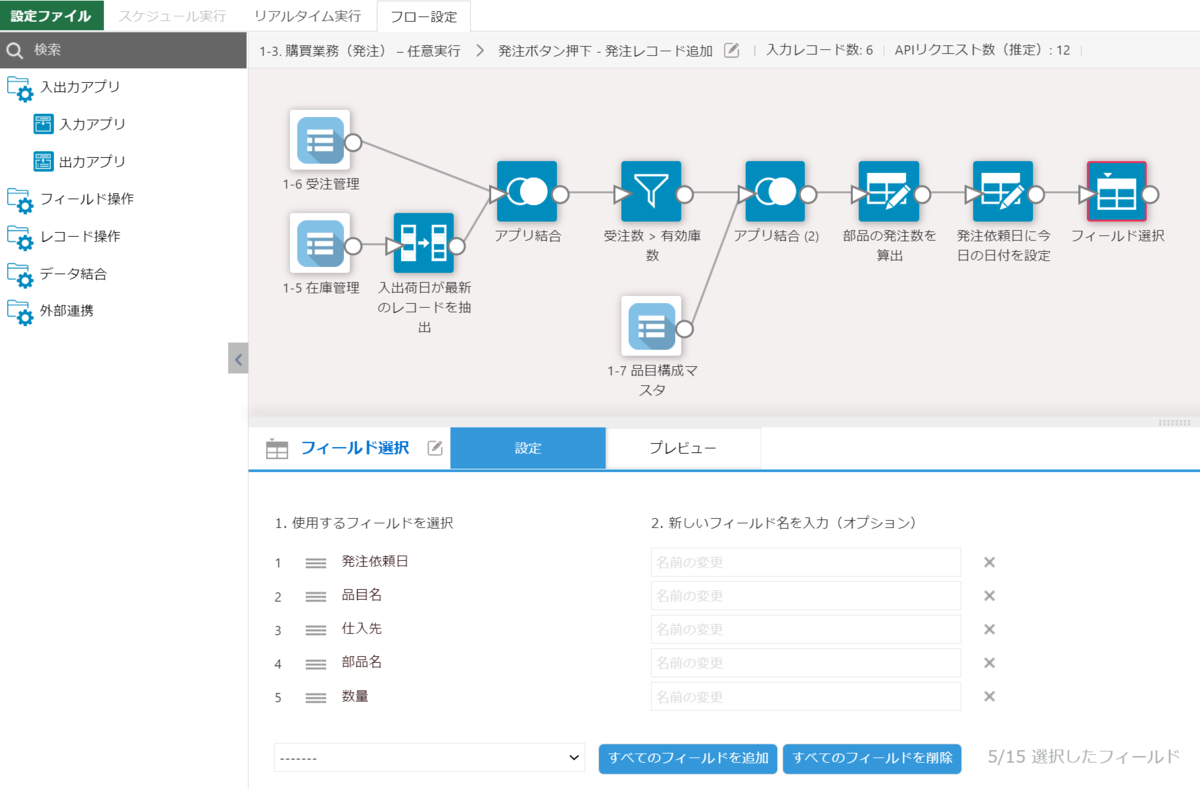The width and height of the screenshot is (1200, 789).
Task: Grab handle for 数量 field row
Action: 316,698
